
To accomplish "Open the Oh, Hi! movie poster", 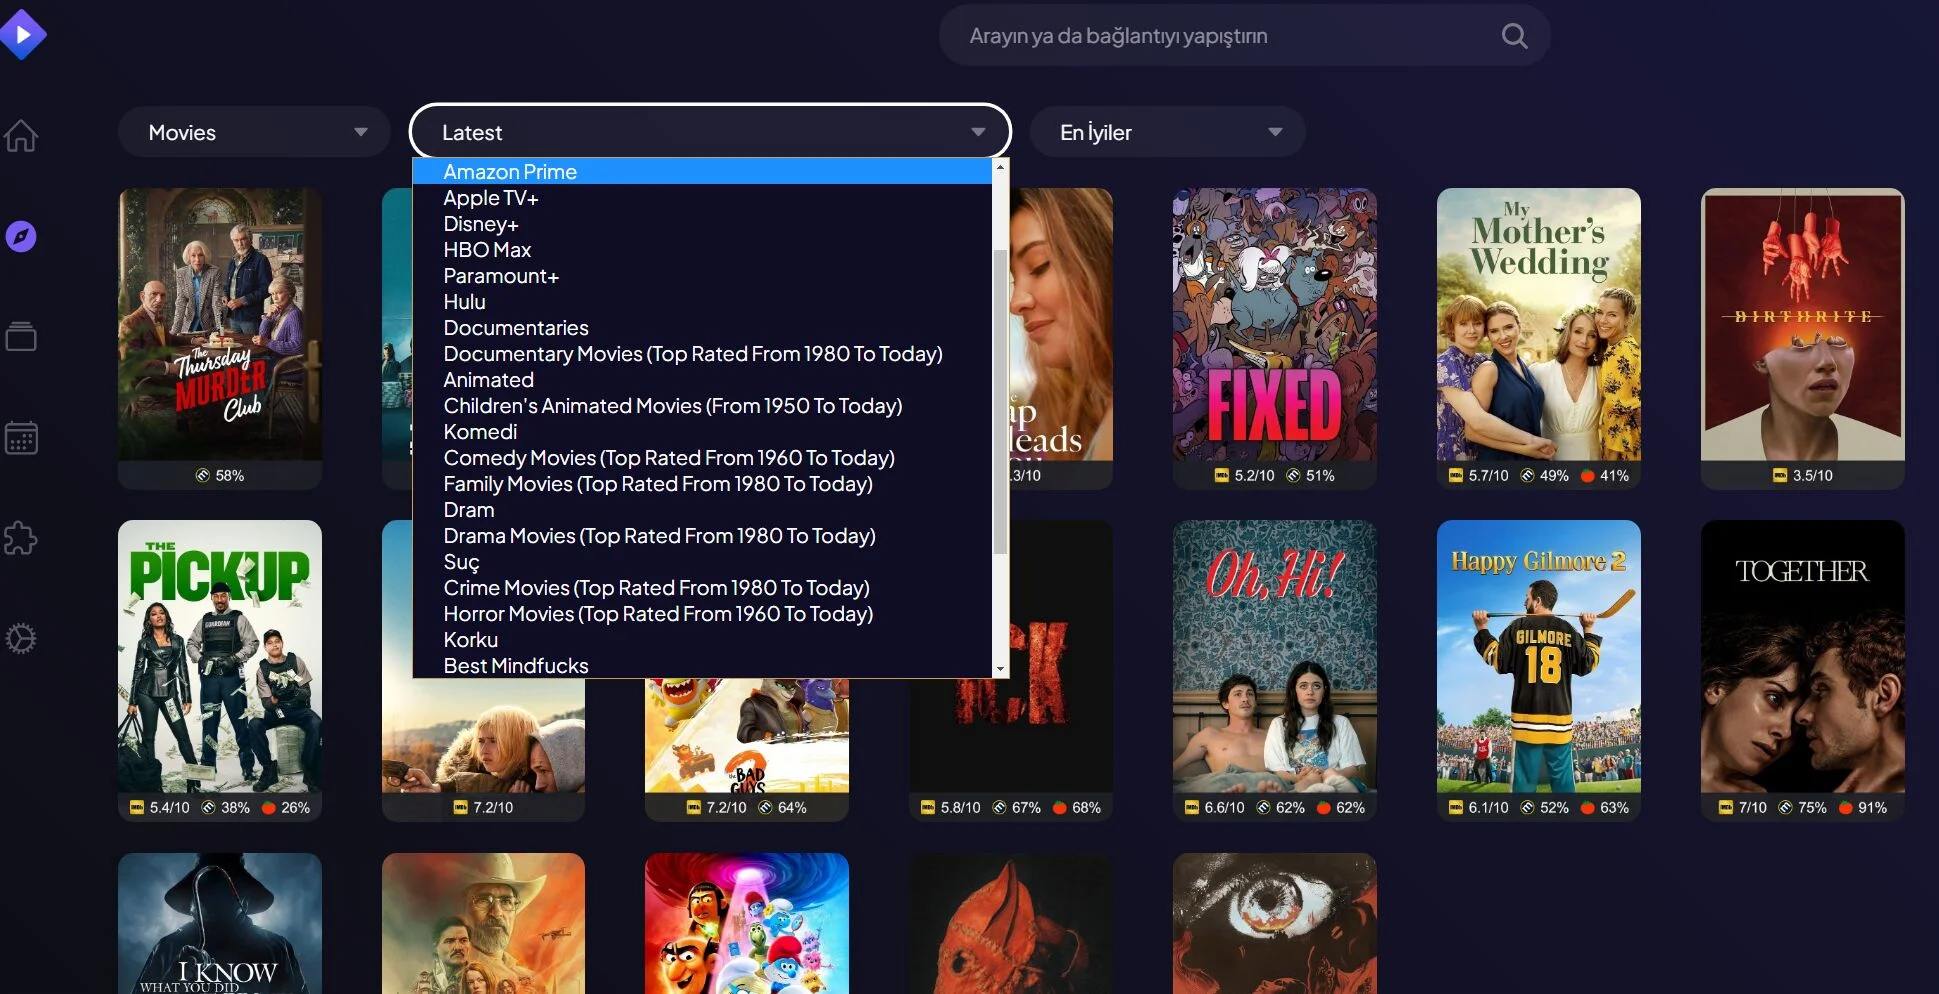I will (x=1275, y=657).
